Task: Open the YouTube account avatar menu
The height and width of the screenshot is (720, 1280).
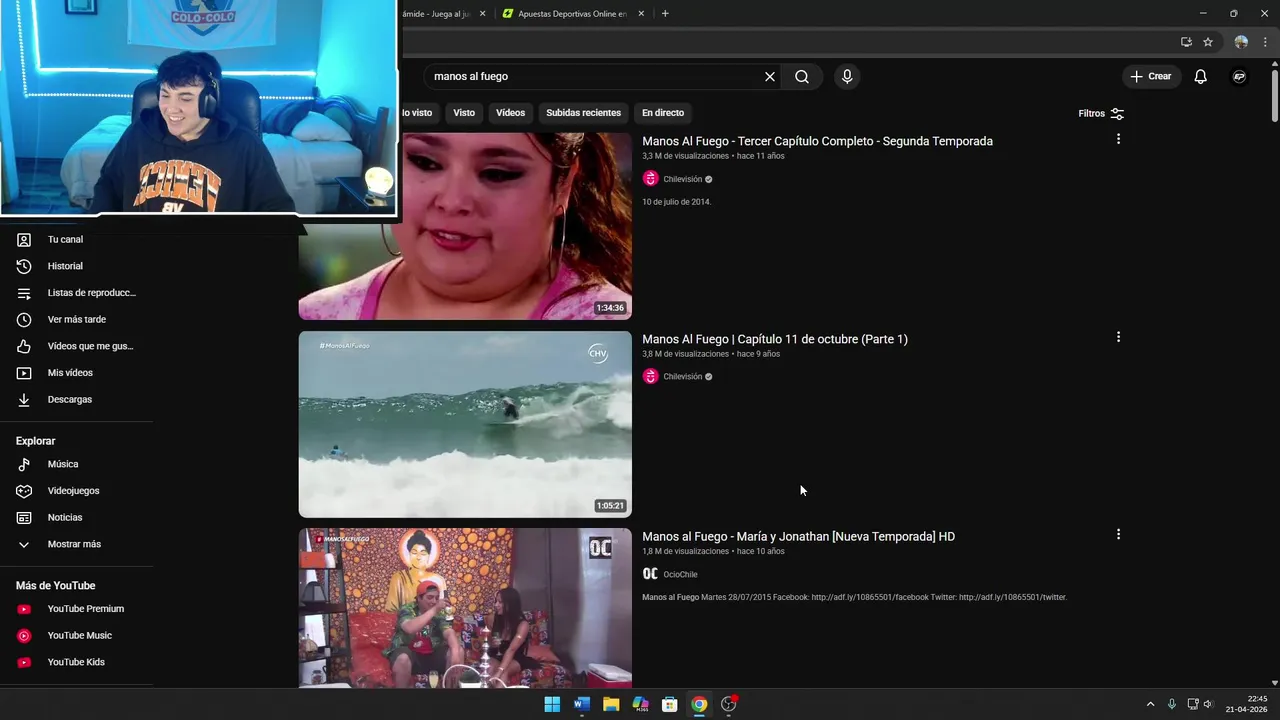Action: tap(1239, 77)
